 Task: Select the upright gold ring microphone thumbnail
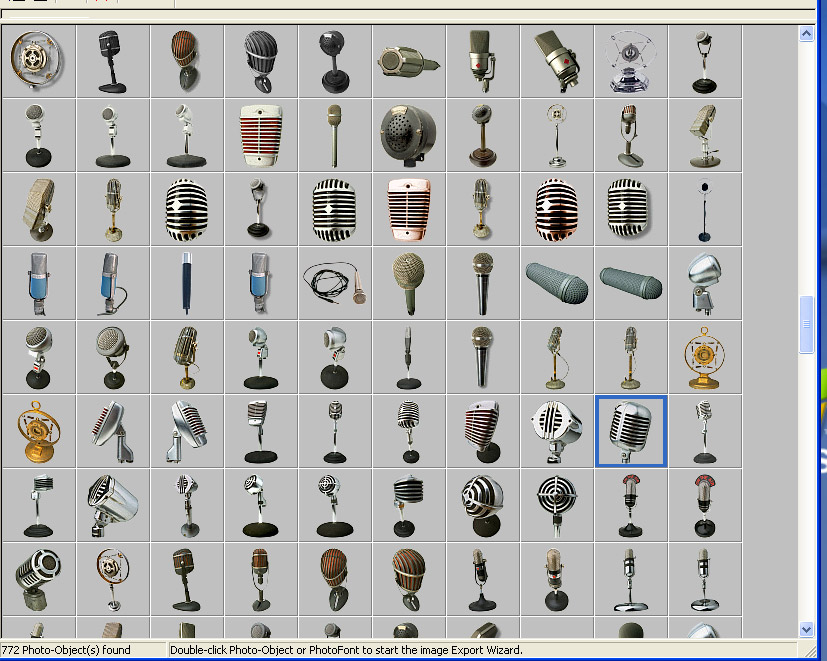[705, 357]
